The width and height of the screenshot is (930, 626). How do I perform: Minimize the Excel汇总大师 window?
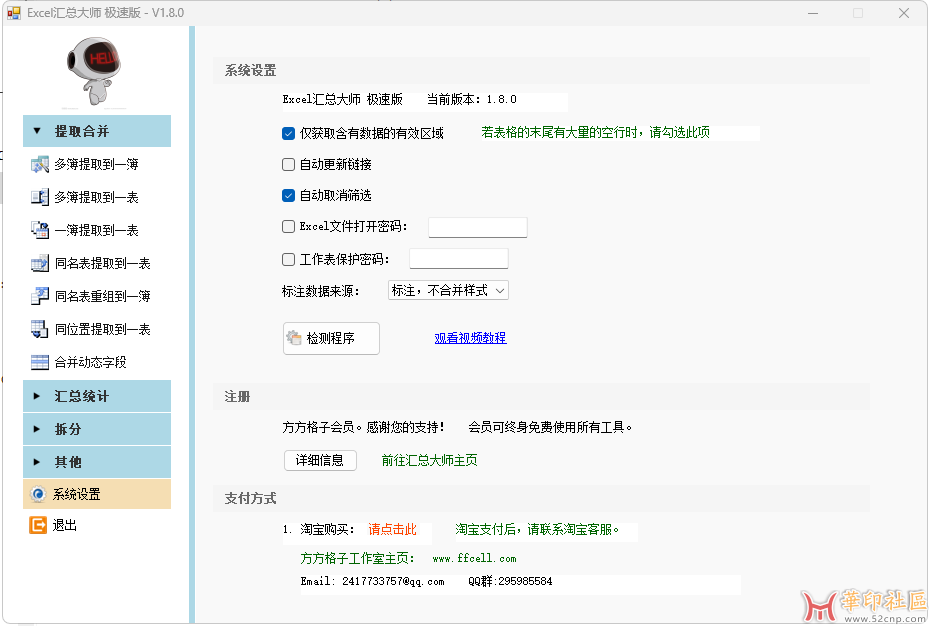click(x=813, y=13)
